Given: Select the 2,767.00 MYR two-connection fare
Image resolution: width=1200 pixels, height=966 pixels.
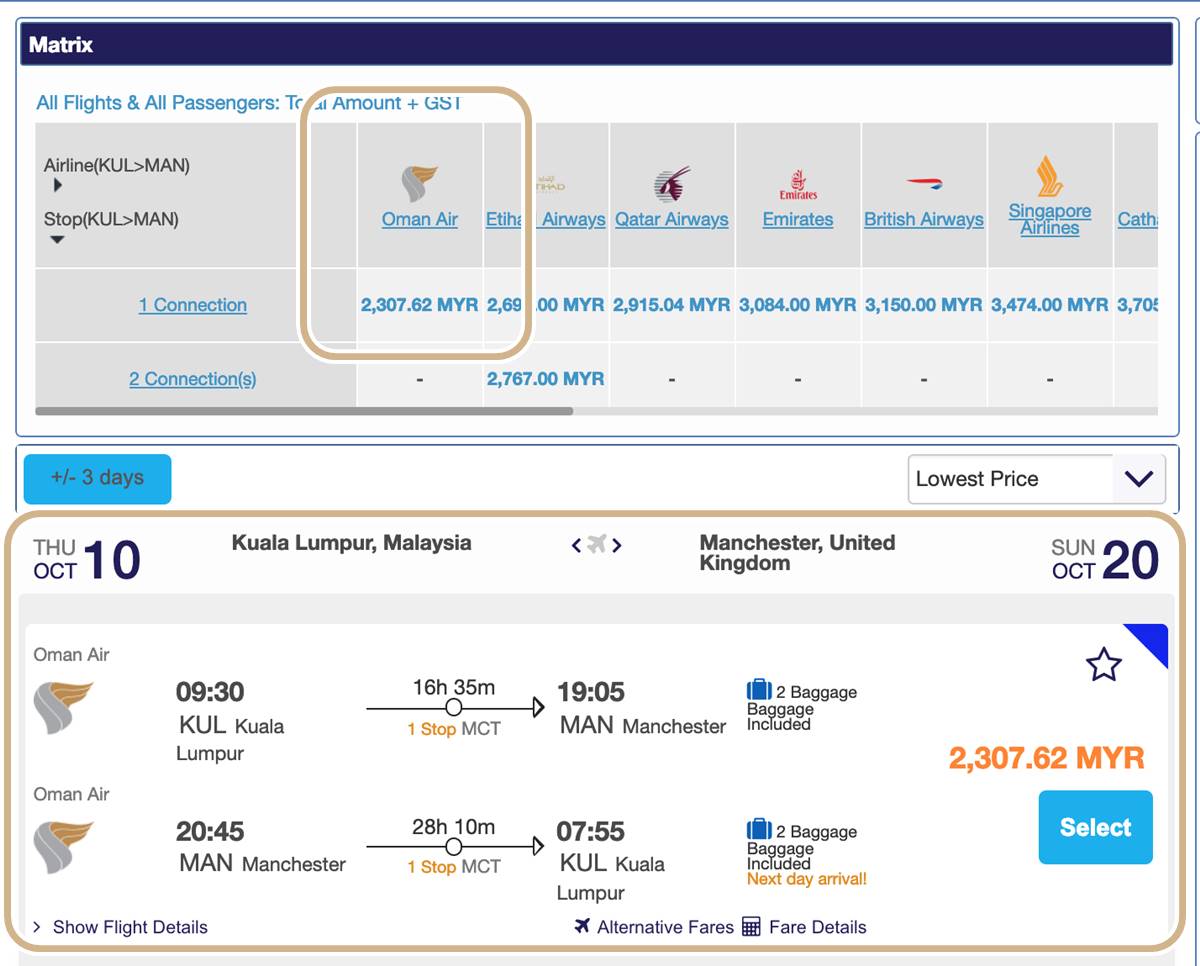Looking at the screenshot, I should click(x=546, y=379).
